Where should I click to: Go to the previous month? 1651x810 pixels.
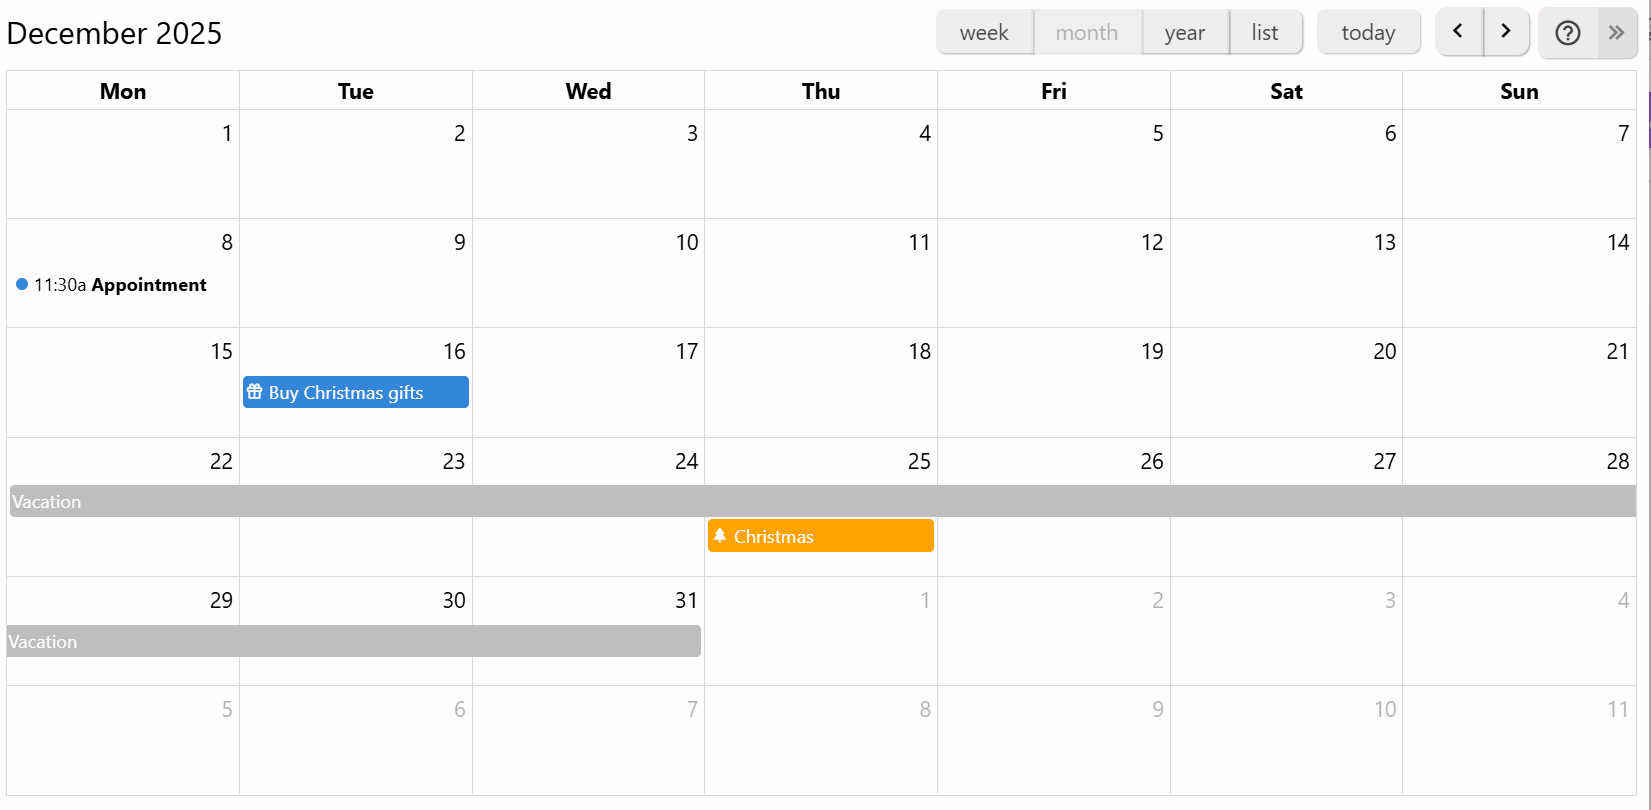point(1459,32)
